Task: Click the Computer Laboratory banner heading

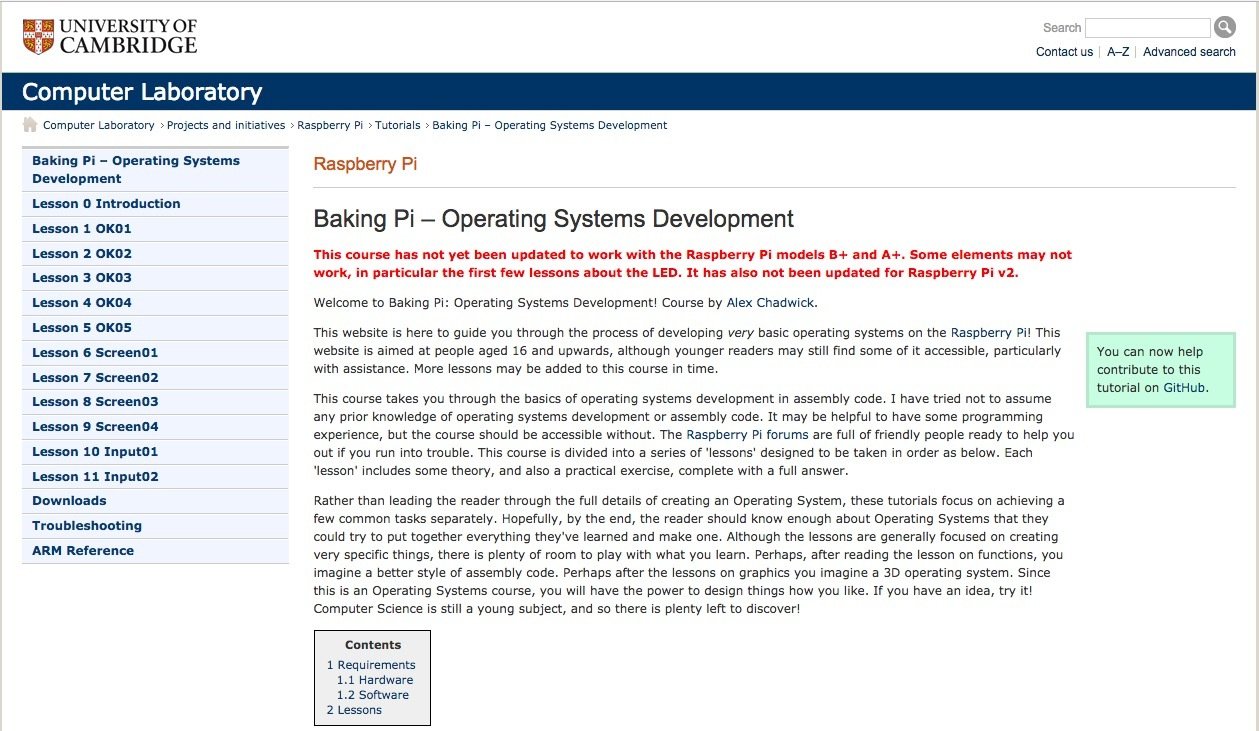Action: [x=142, y=92]
